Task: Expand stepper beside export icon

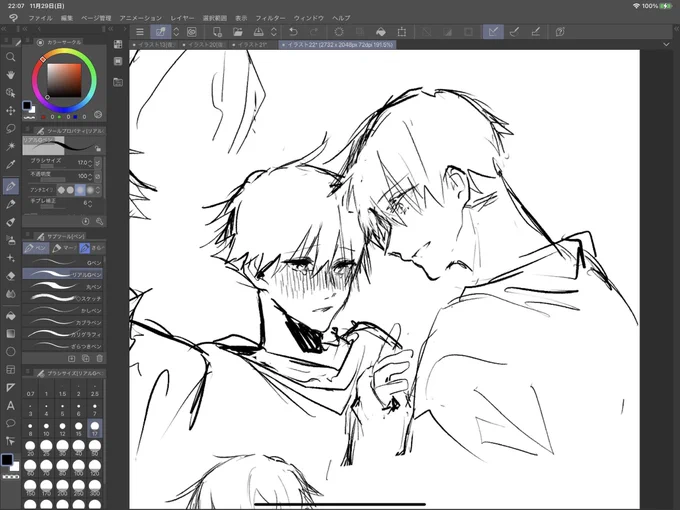Action: click(274, 32)
